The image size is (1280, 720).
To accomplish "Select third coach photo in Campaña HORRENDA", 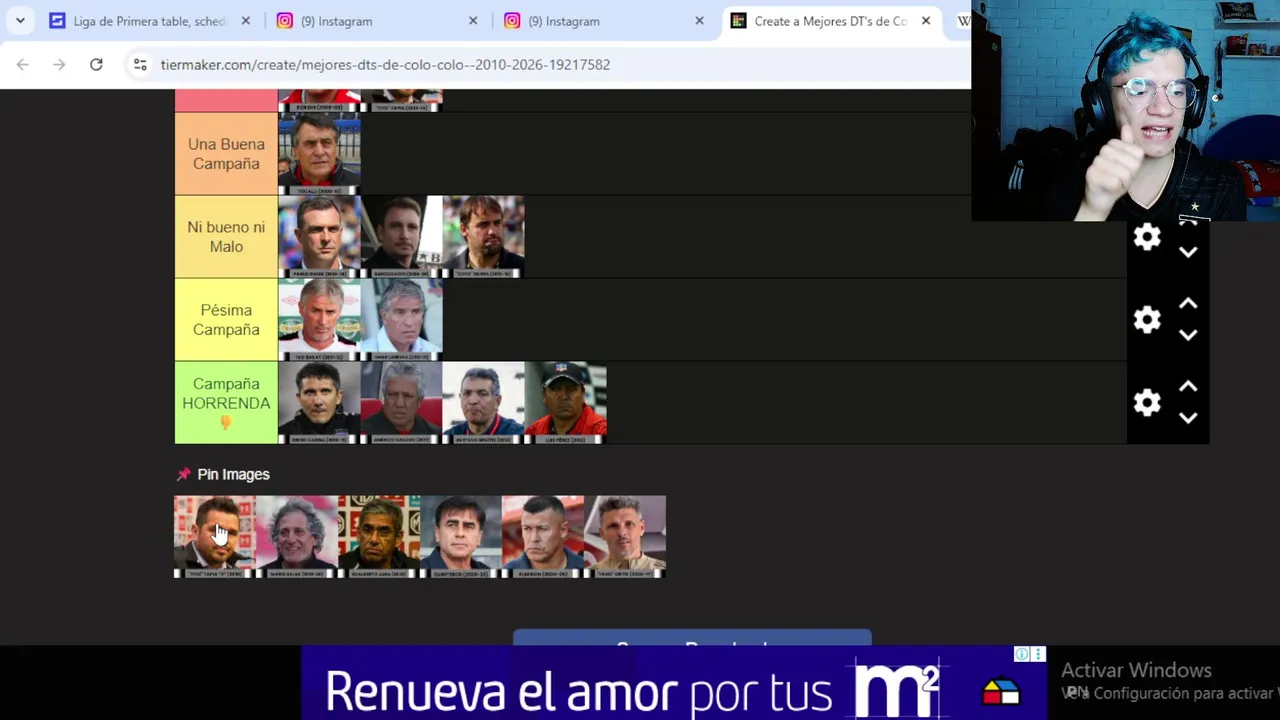I will [x=483, y=403].
